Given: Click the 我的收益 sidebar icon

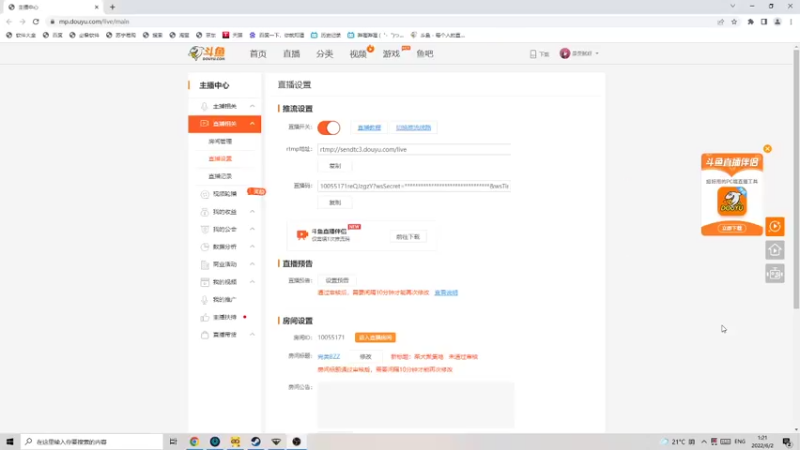Looking at the screenshot, I should pyautogui.click(x=205, y=212).
